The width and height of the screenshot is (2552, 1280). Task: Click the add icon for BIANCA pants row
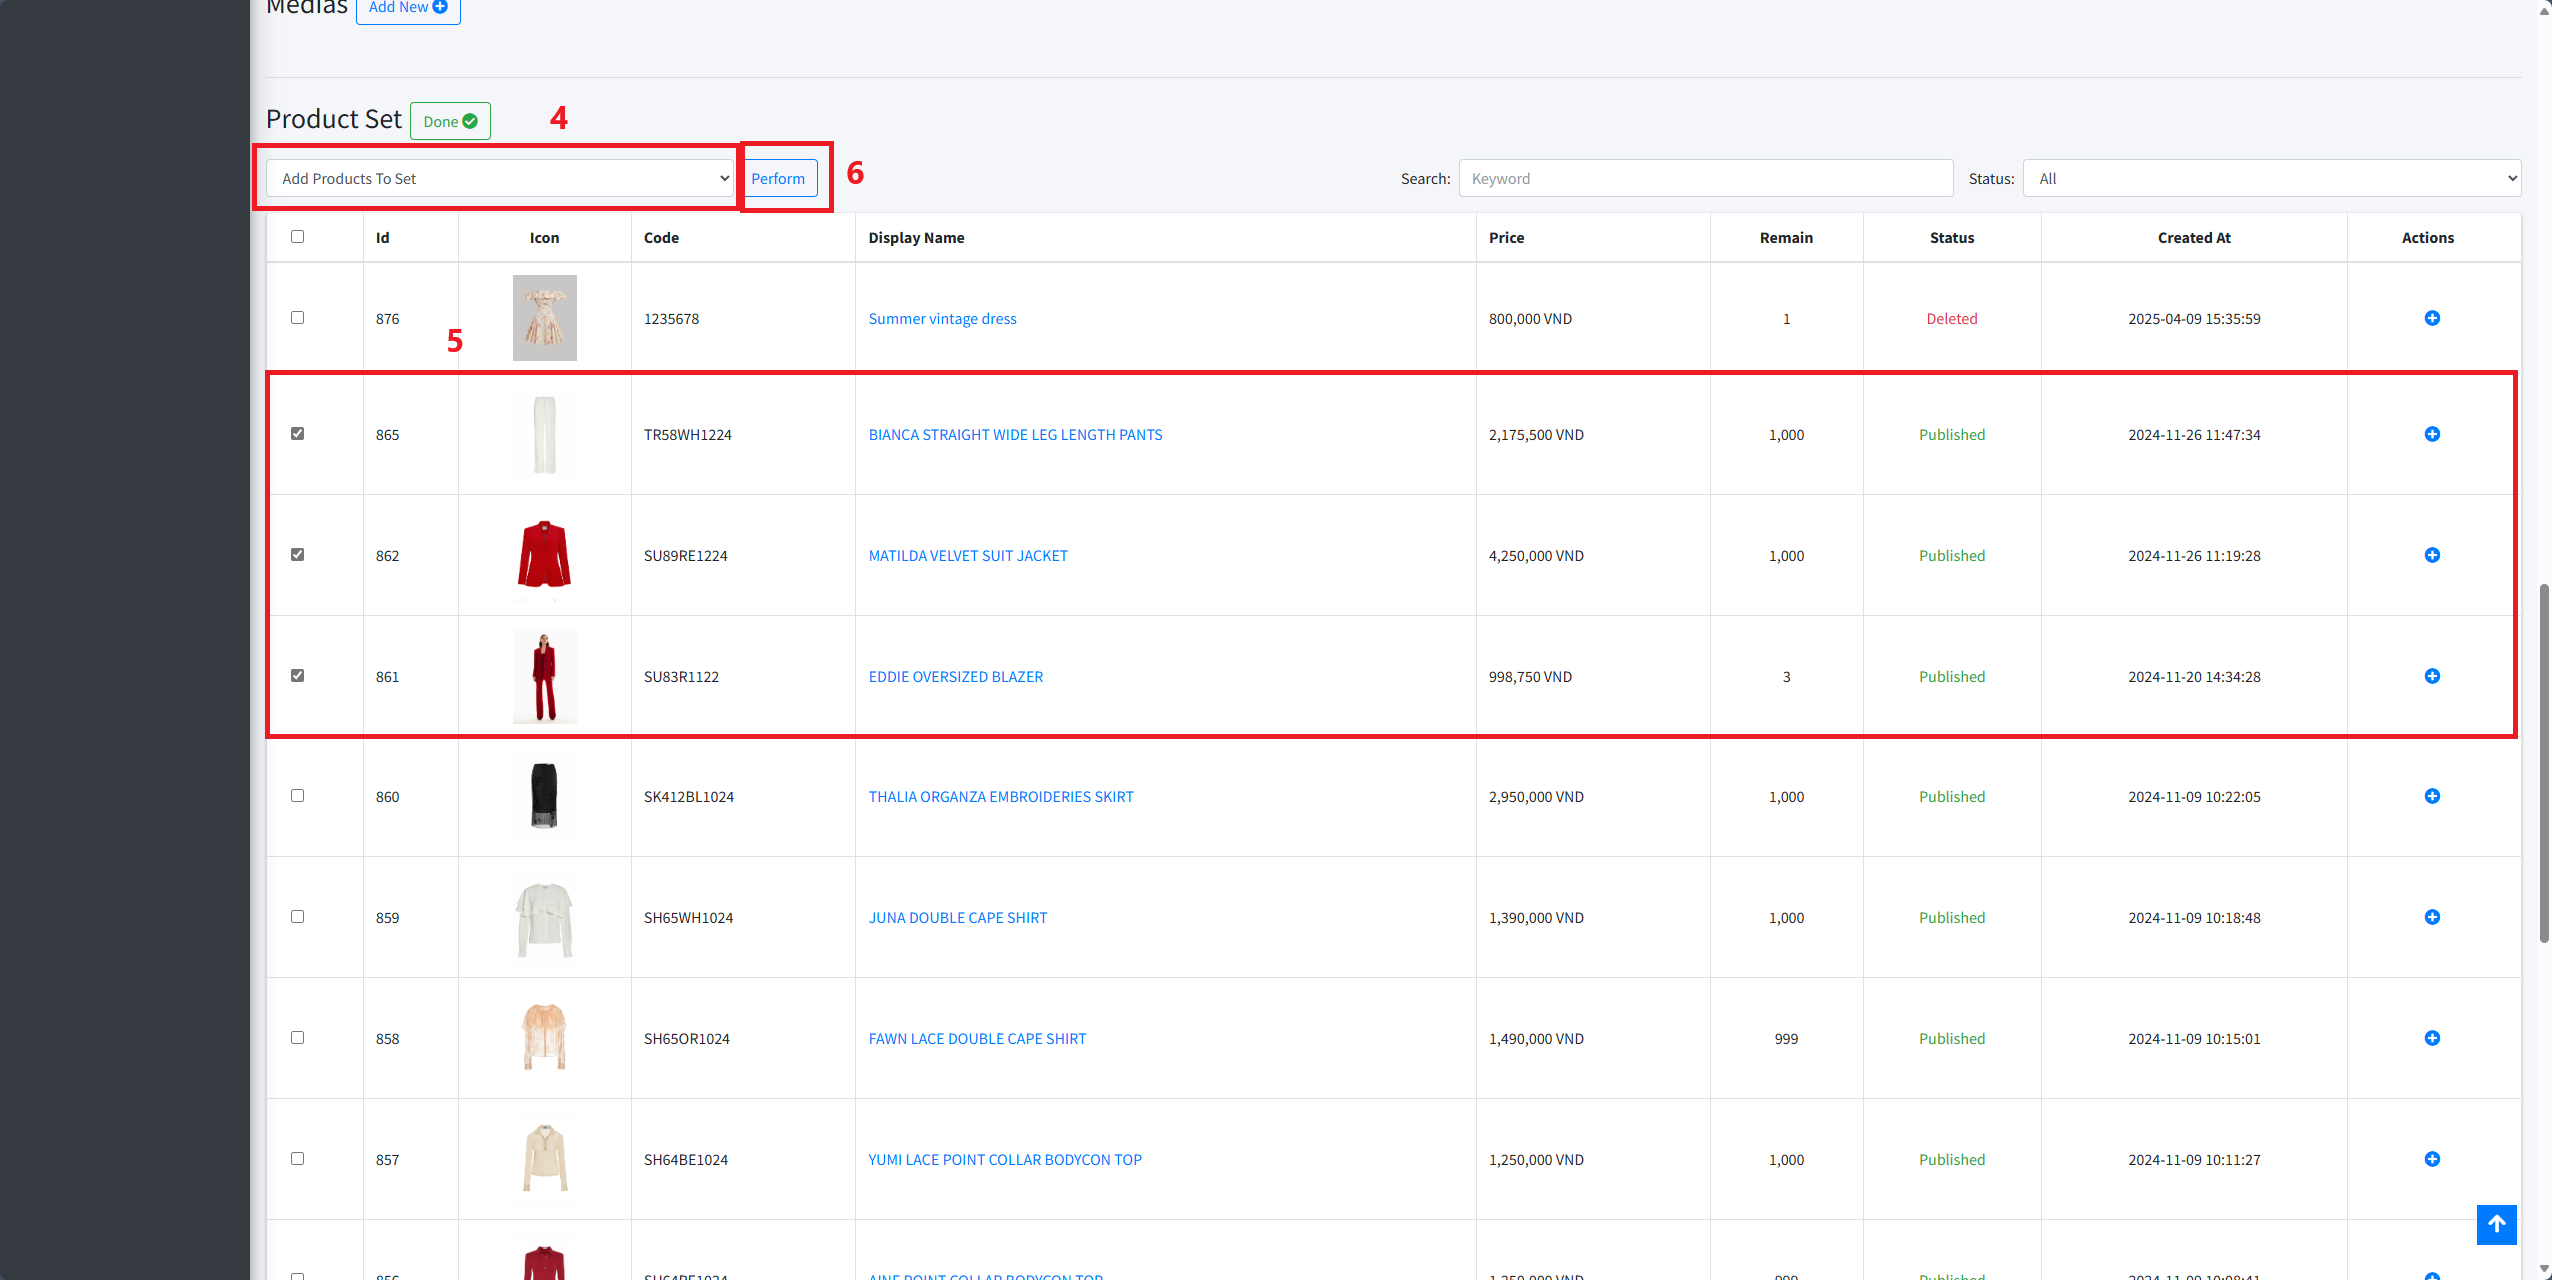[x=2432, y=434]
